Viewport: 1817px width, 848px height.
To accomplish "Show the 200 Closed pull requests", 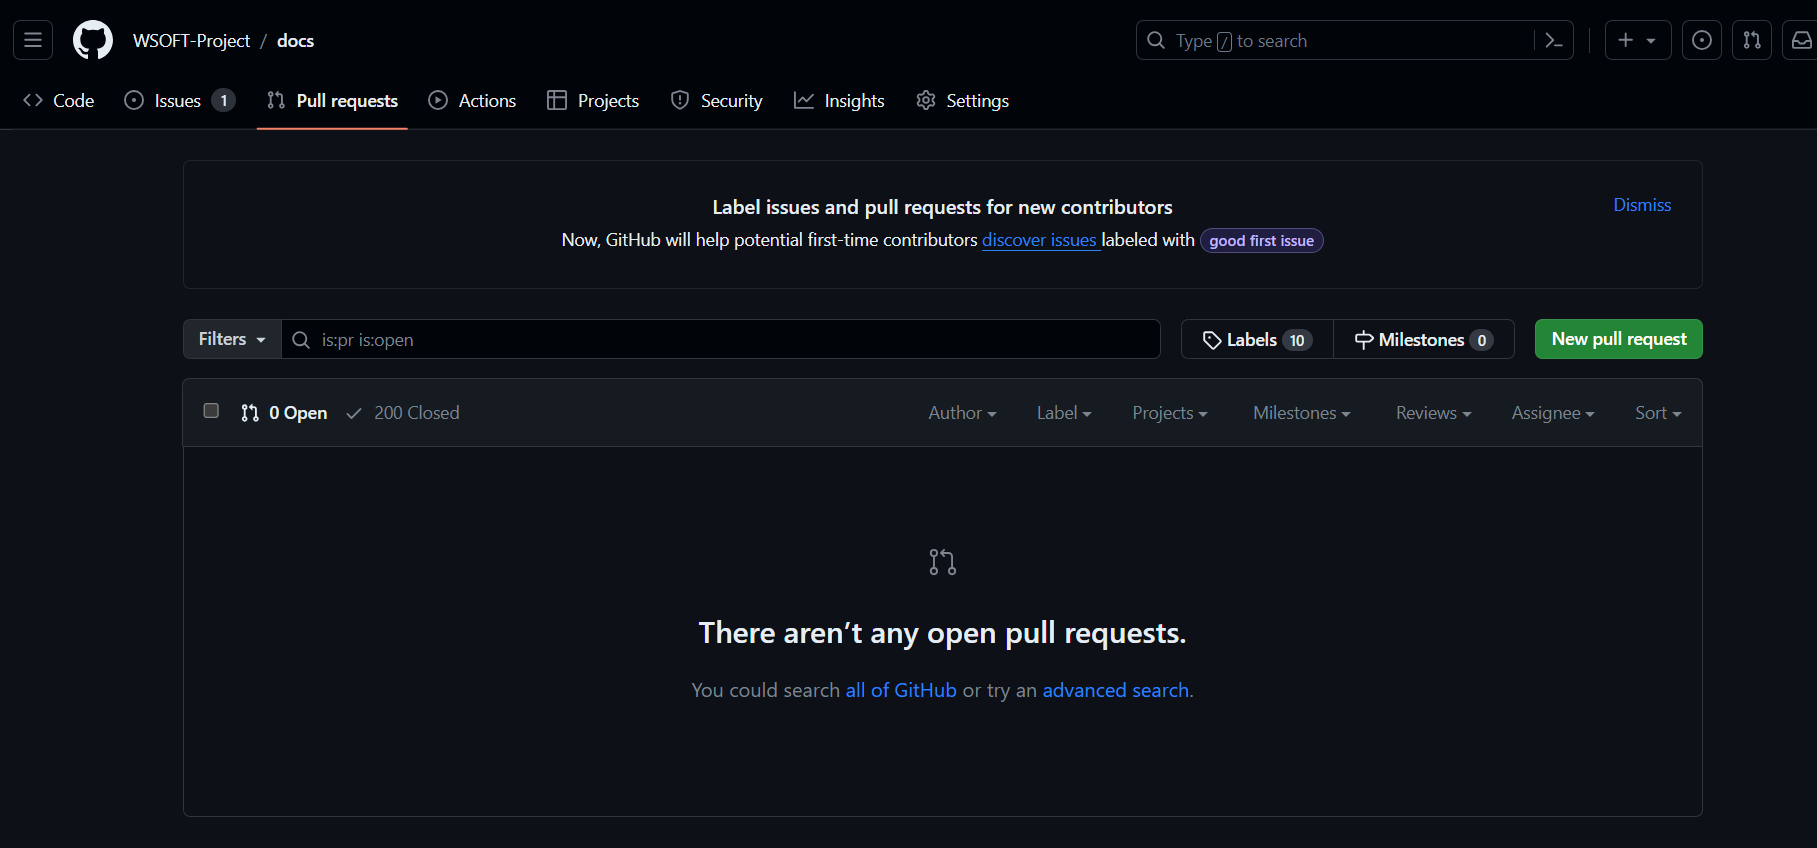I will coord(403,413).
